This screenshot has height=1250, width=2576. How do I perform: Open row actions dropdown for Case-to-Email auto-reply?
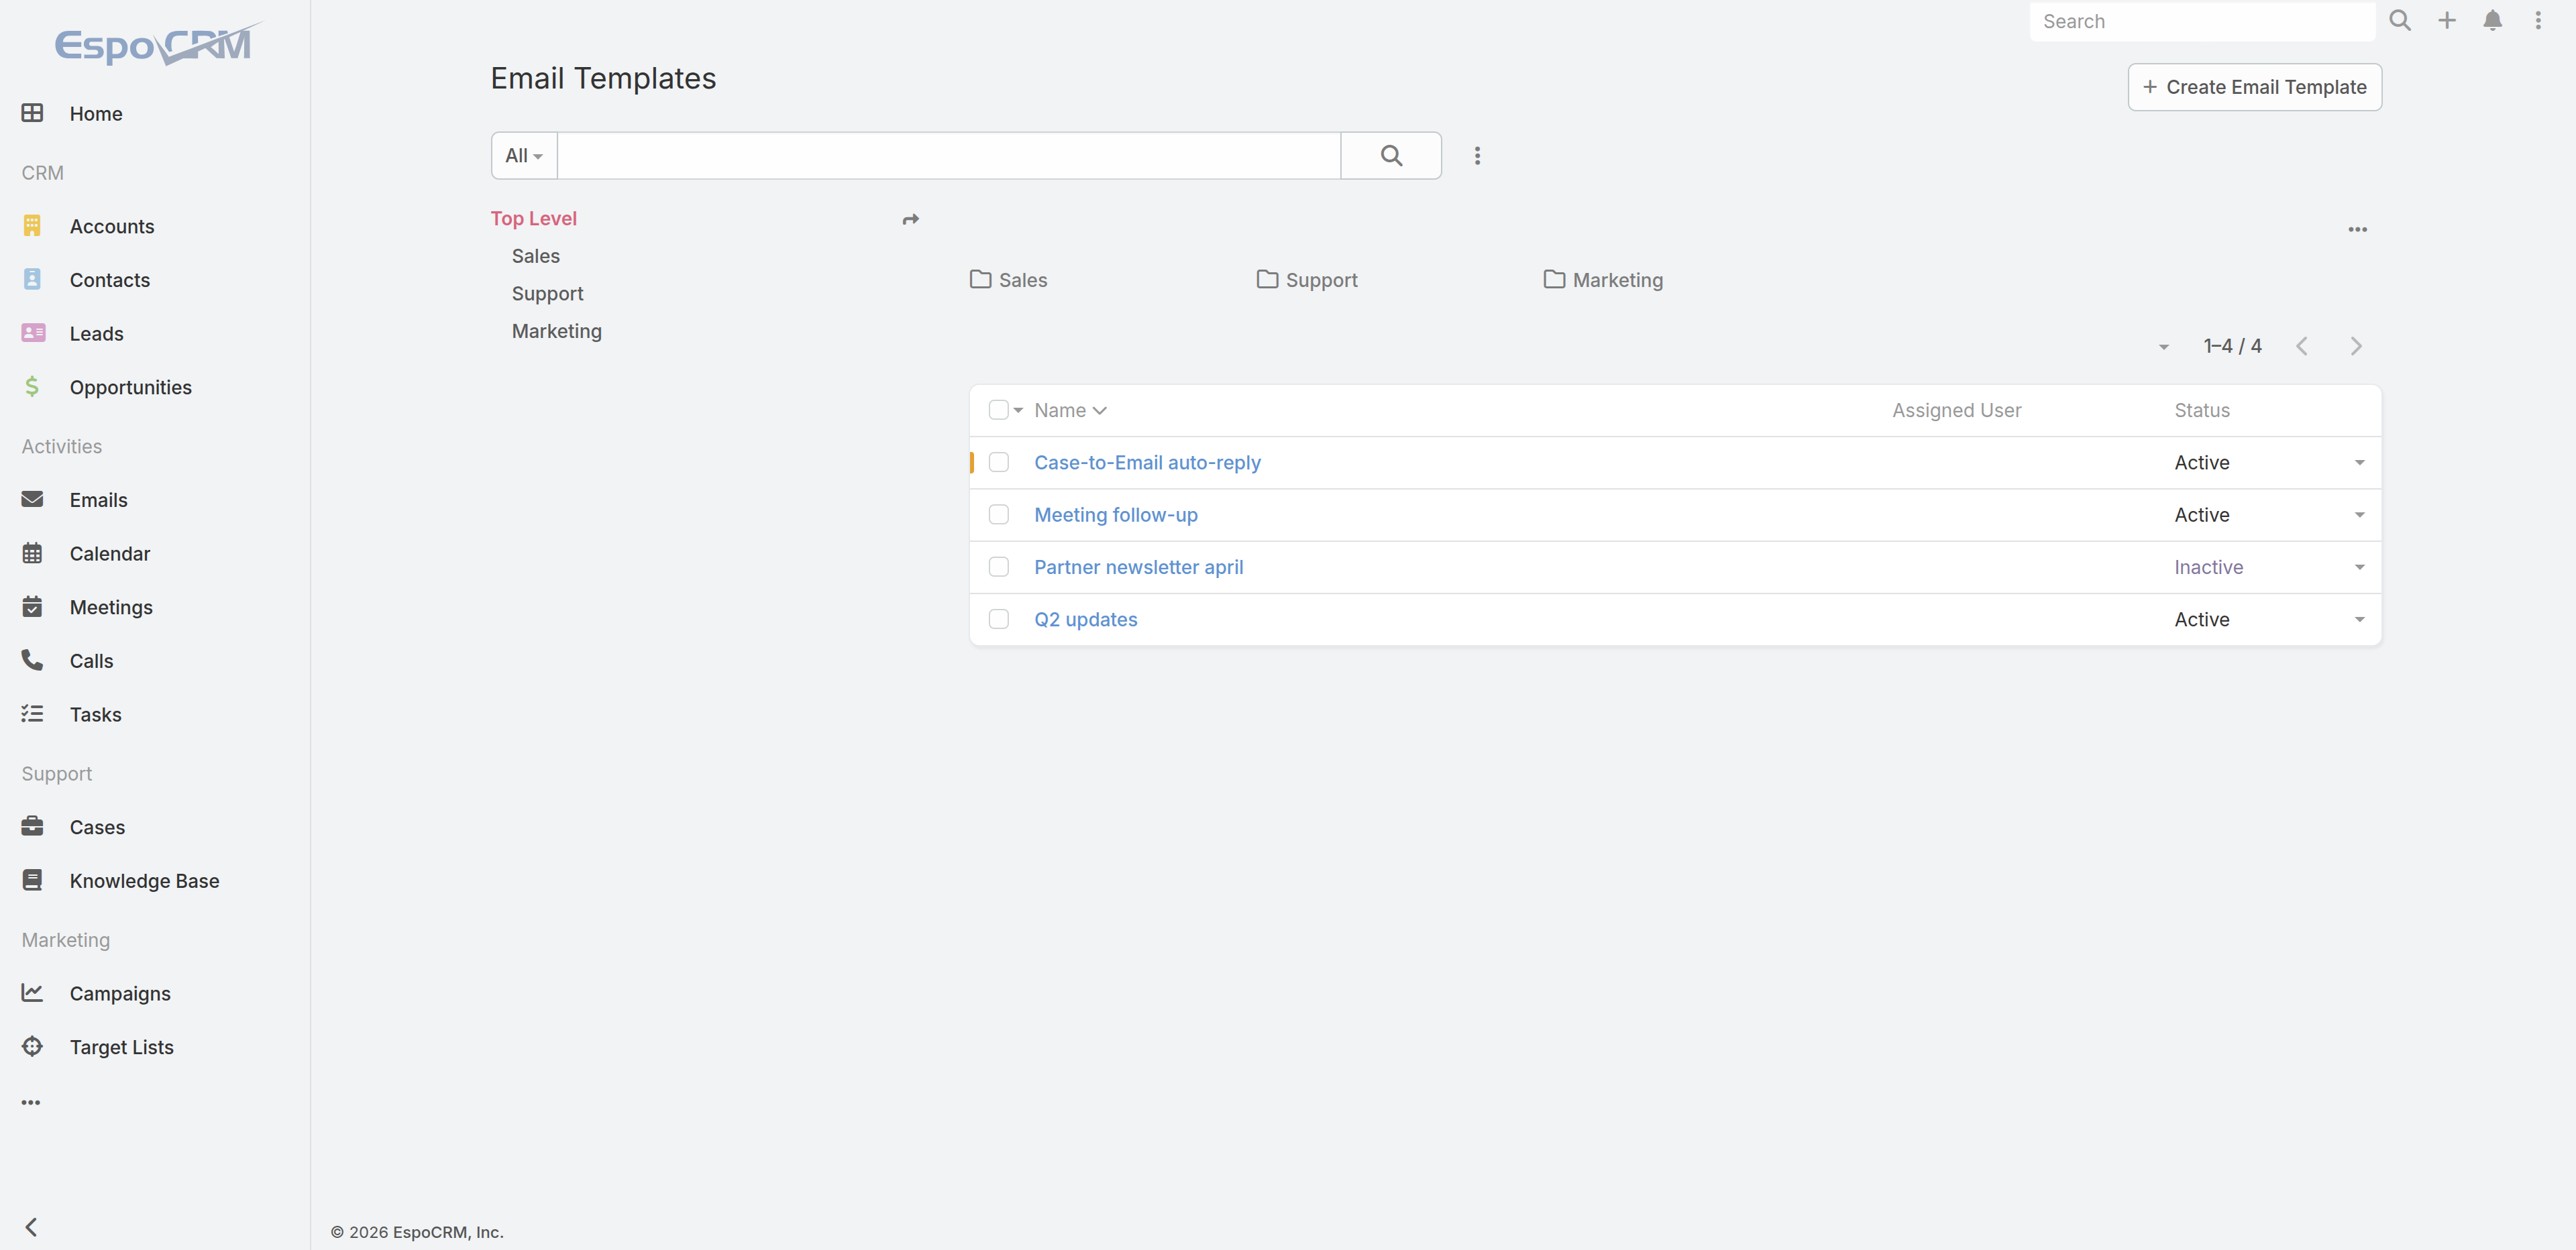click(x=2359, y=463)
